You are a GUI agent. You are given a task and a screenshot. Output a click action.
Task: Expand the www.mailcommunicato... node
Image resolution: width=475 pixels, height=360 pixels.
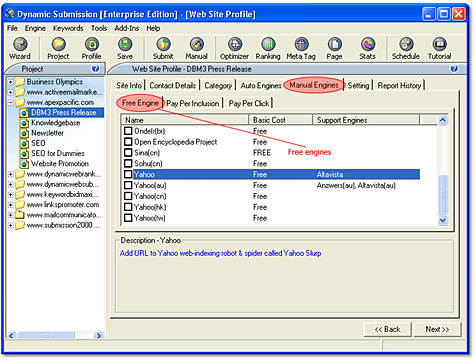pyautogui.click(x=11, y=215)
